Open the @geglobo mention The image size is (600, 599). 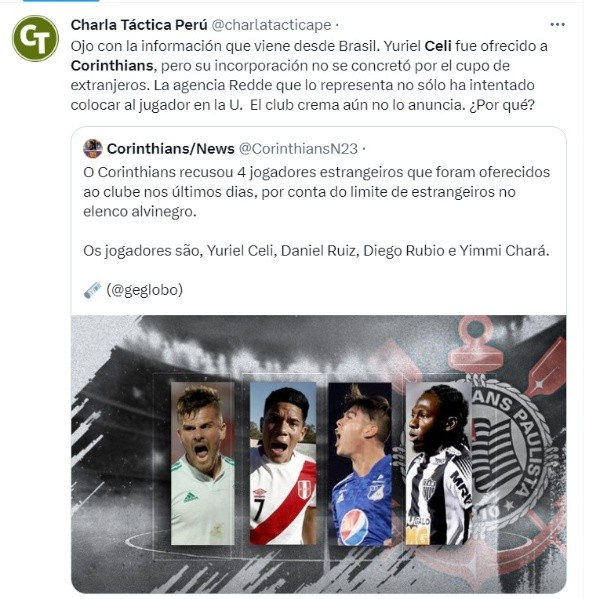click(x=145, y=290)
